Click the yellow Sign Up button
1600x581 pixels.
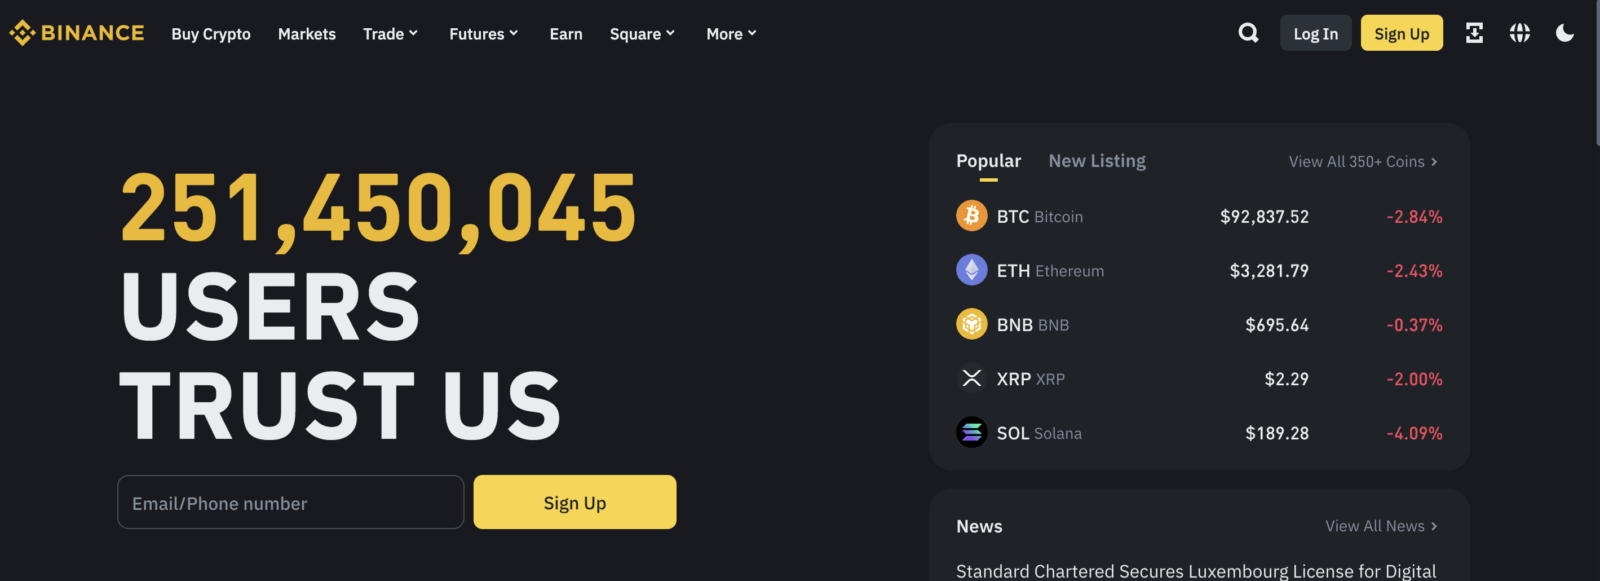tap(1401, 32)
